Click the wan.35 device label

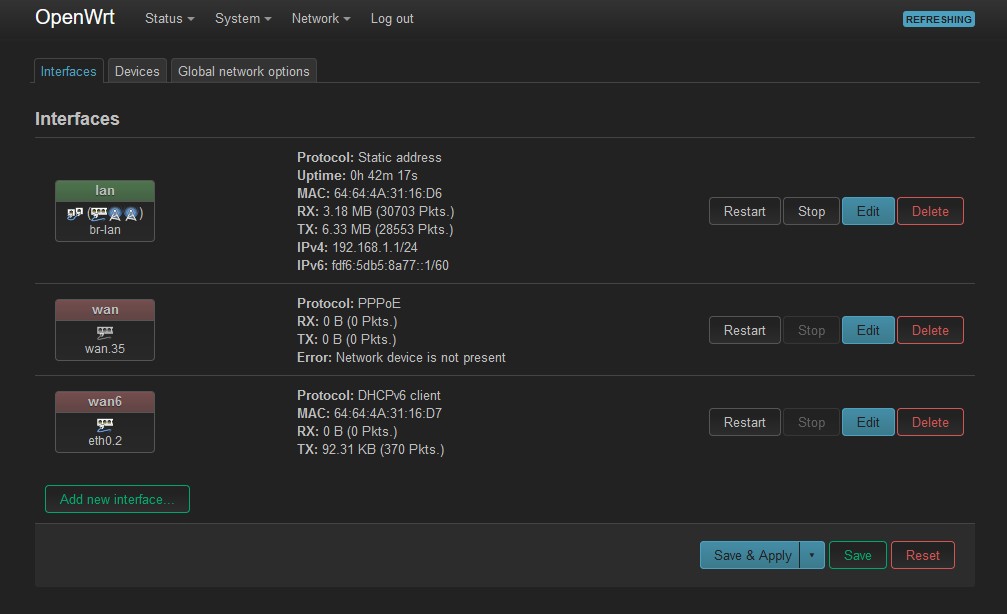click(105, 349)
